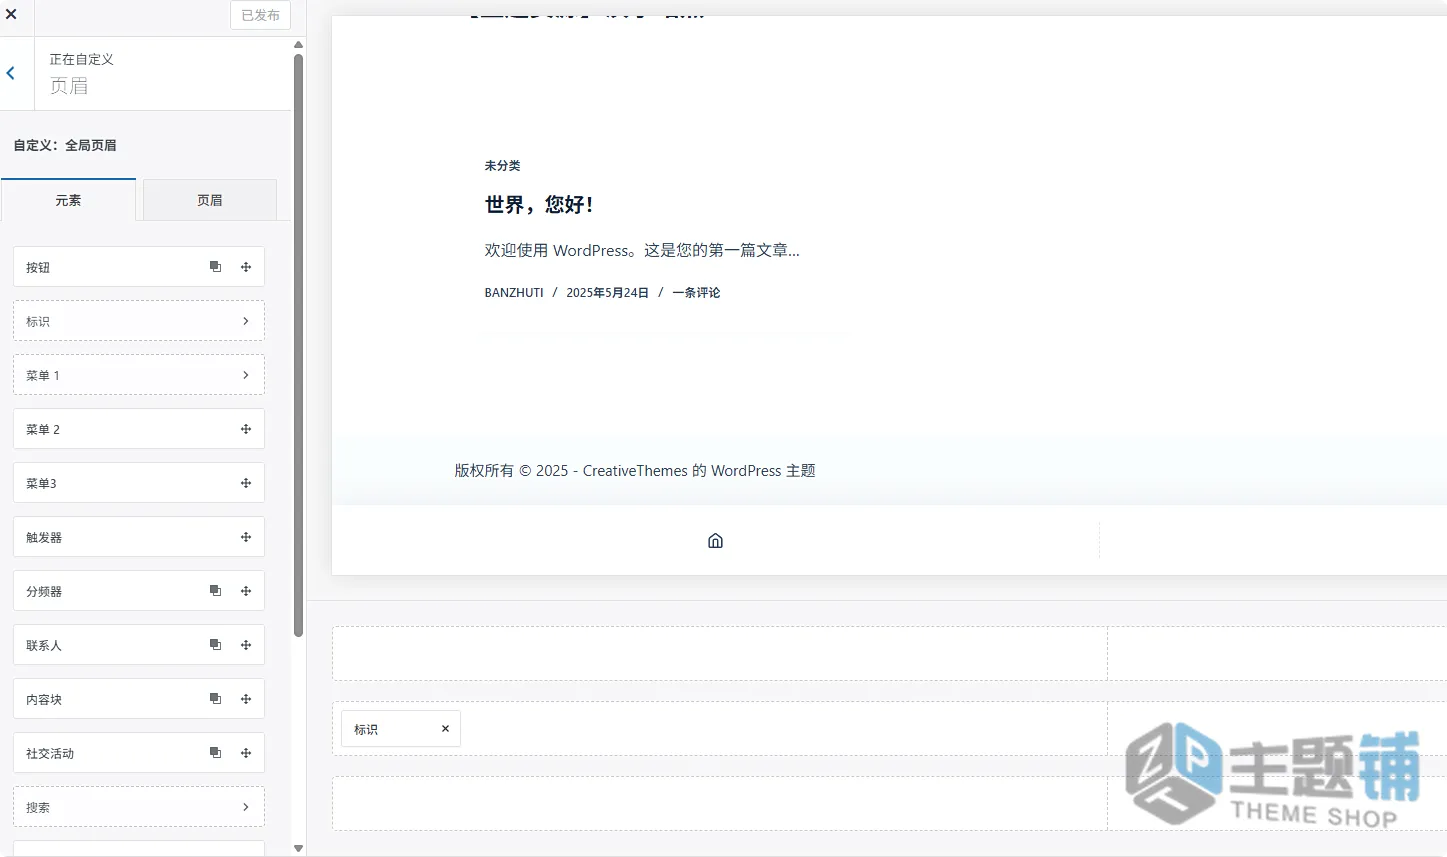Viewport: 1447px width, 857px height.
Task: Open the 一条评论 comments link
Action: point(696,292)
